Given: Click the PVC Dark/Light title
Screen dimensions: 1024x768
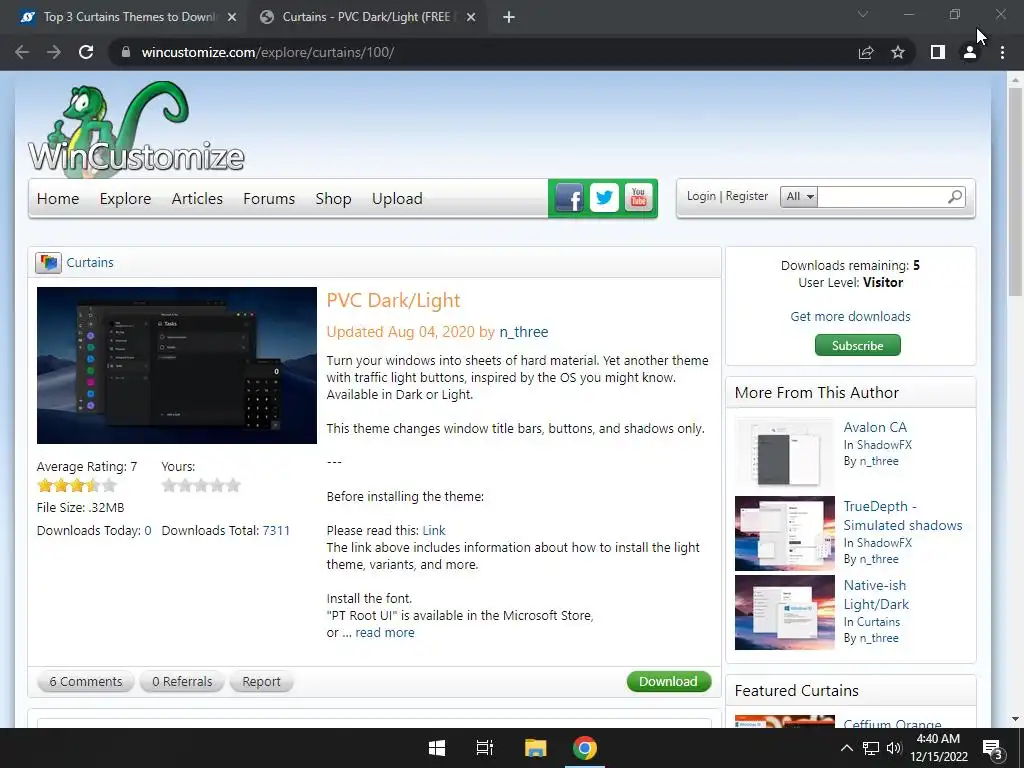Looking at the screenshot, I should point(393,300).
